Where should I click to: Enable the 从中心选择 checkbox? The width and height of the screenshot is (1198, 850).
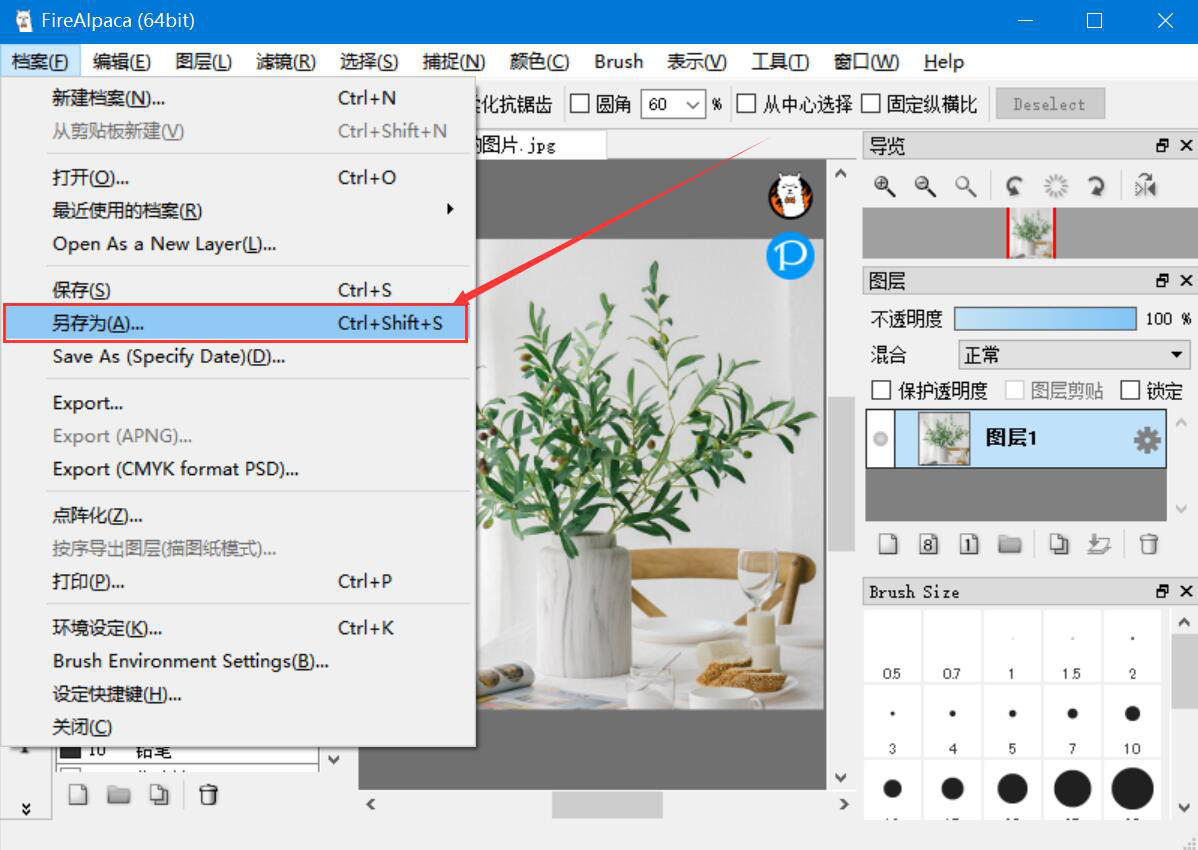click(746, 103)
